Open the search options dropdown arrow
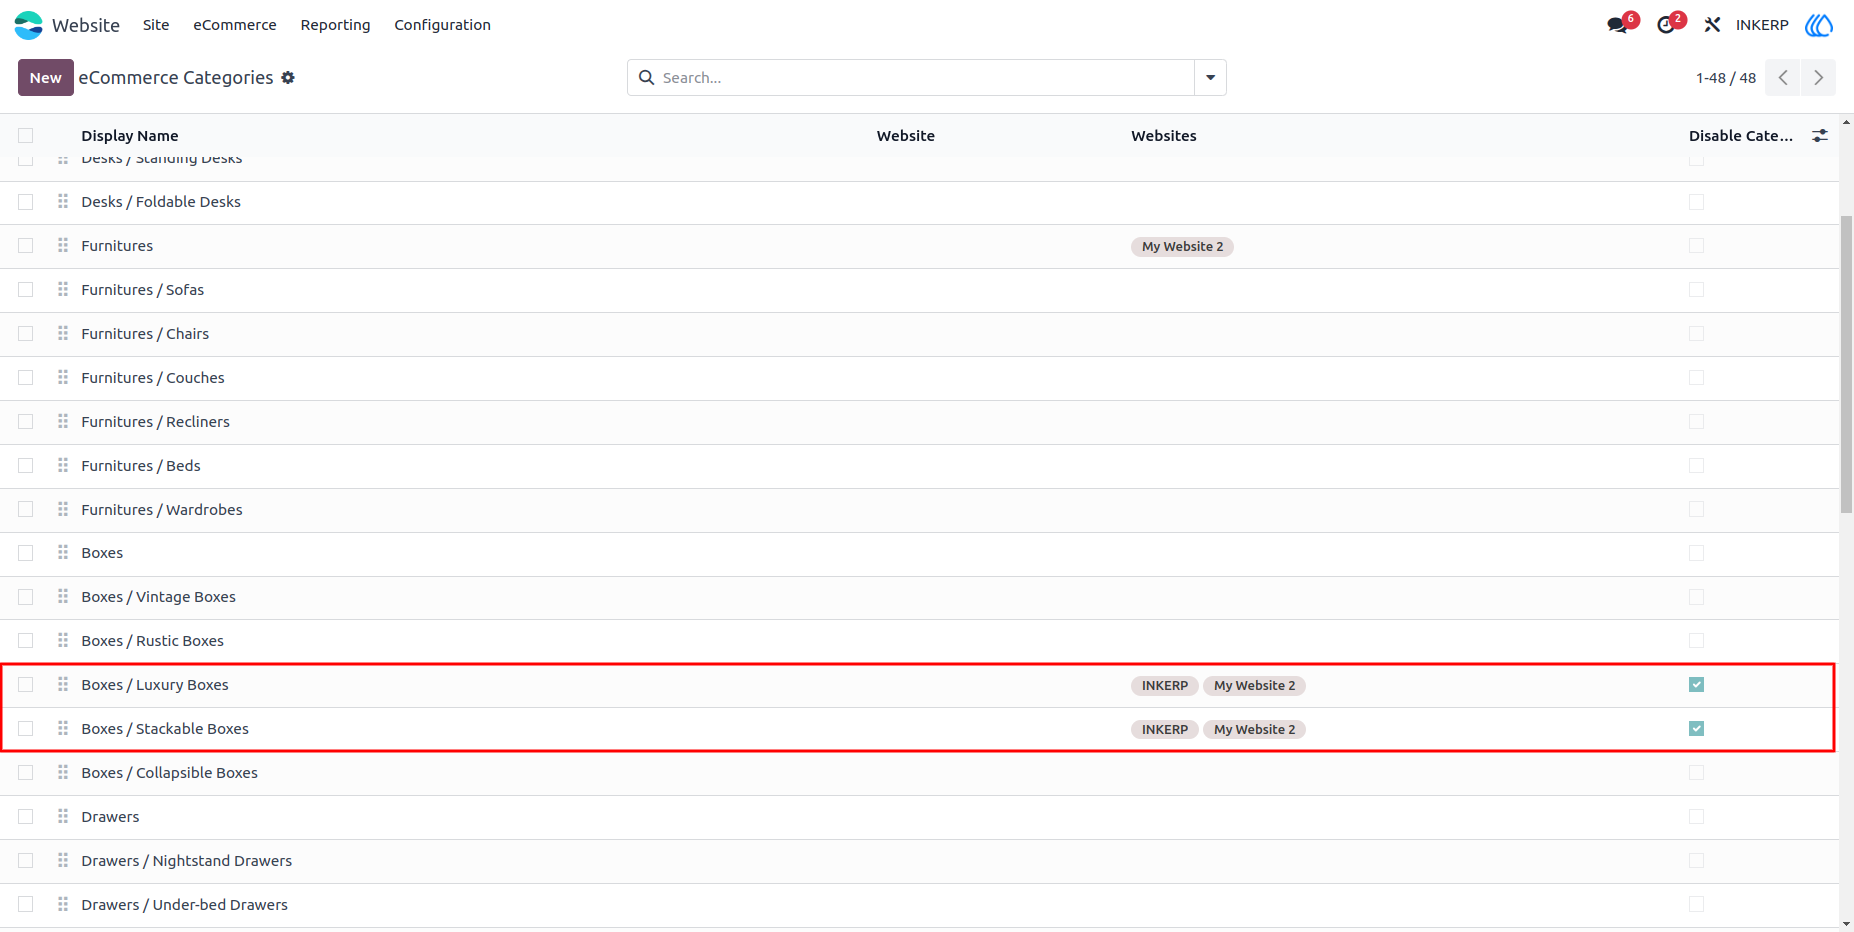Viewport: 1854px width, 932px height. (1210, 78)
